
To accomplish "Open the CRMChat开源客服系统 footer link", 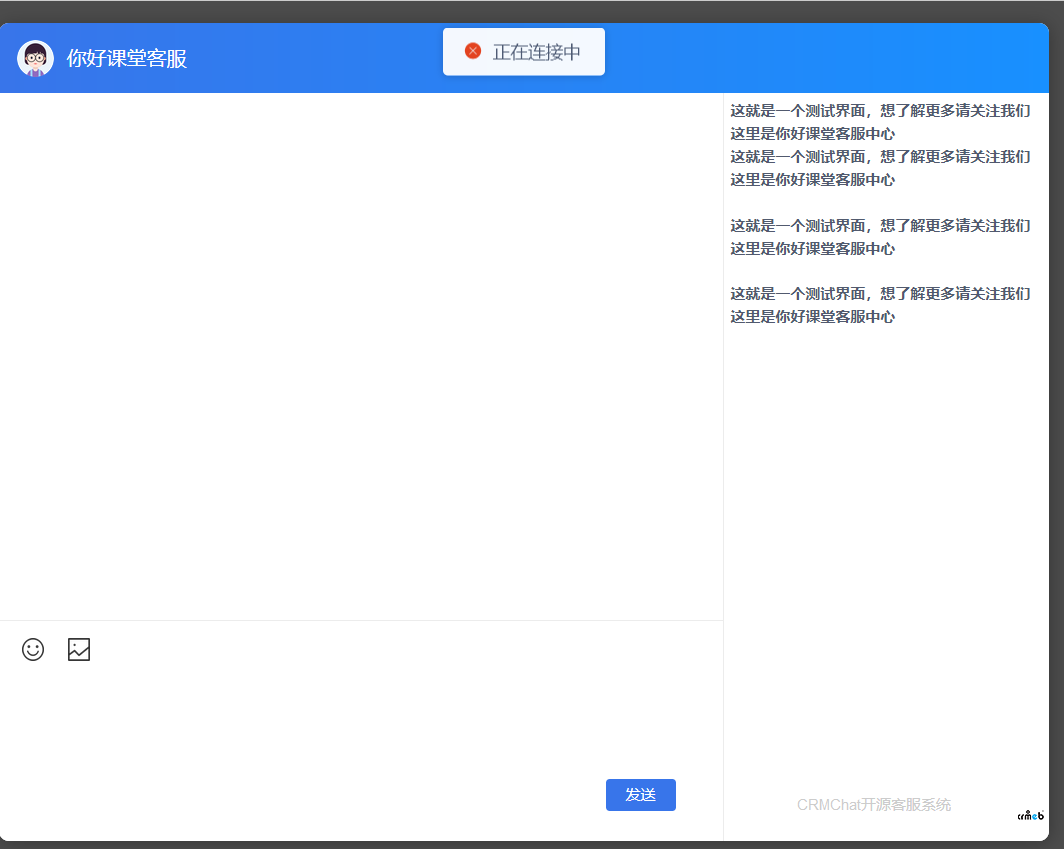I will 873,805.
